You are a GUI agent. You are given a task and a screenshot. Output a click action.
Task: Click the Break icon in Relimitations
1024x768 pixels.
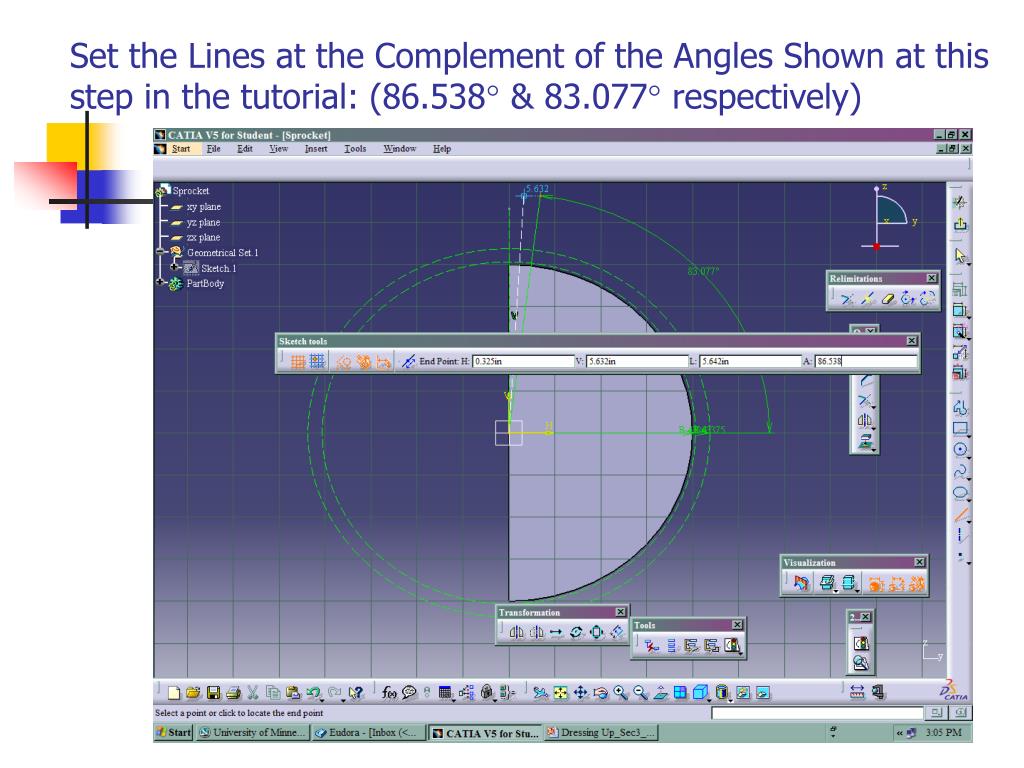[868, 298]
